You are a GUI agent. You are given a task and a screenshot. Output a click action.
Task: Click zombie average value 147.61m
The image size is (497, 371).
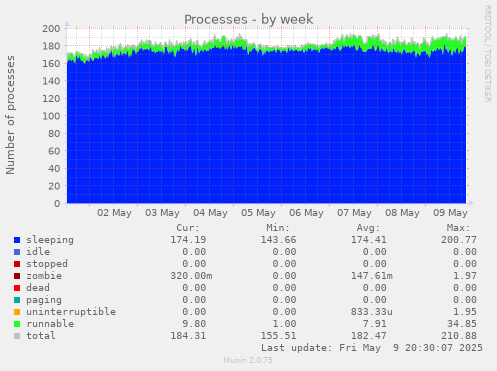[372, 276]
